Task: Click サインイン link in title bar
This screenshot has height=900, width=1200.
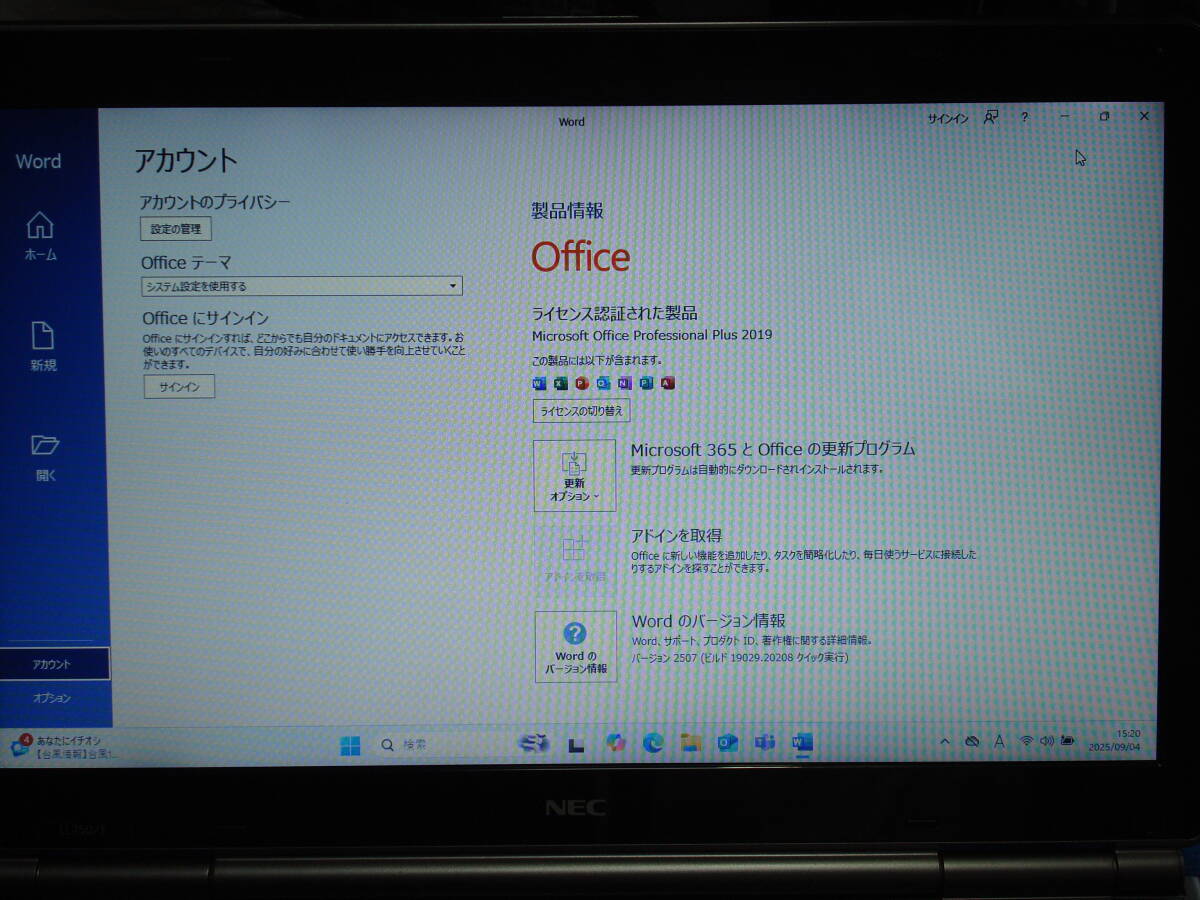Action: [947, 118]
